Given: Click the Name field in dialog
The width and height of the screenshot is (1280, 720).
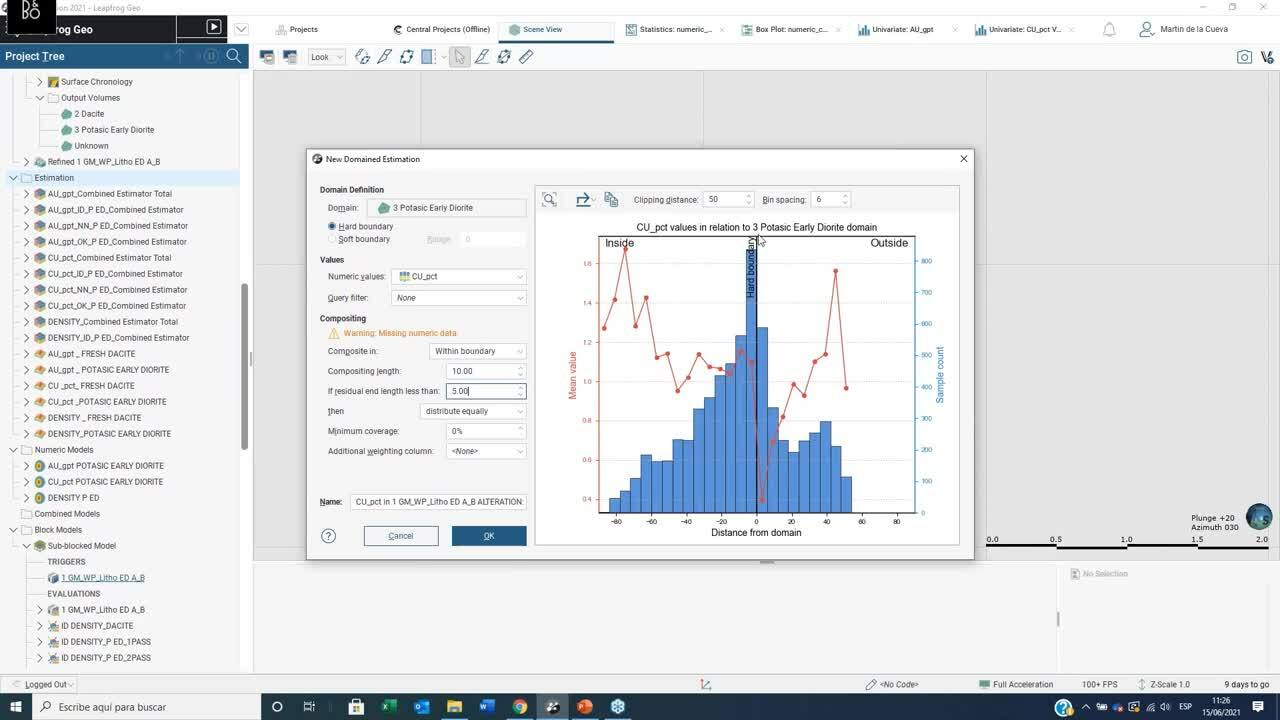Looking at the screenshot, I should click(438, 502).
